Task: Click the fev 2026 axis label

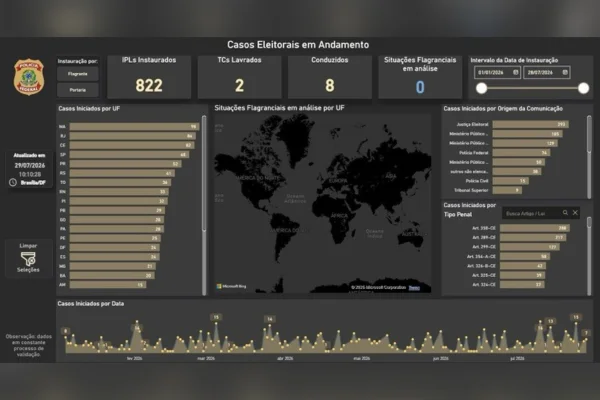Action: point(135,359)
